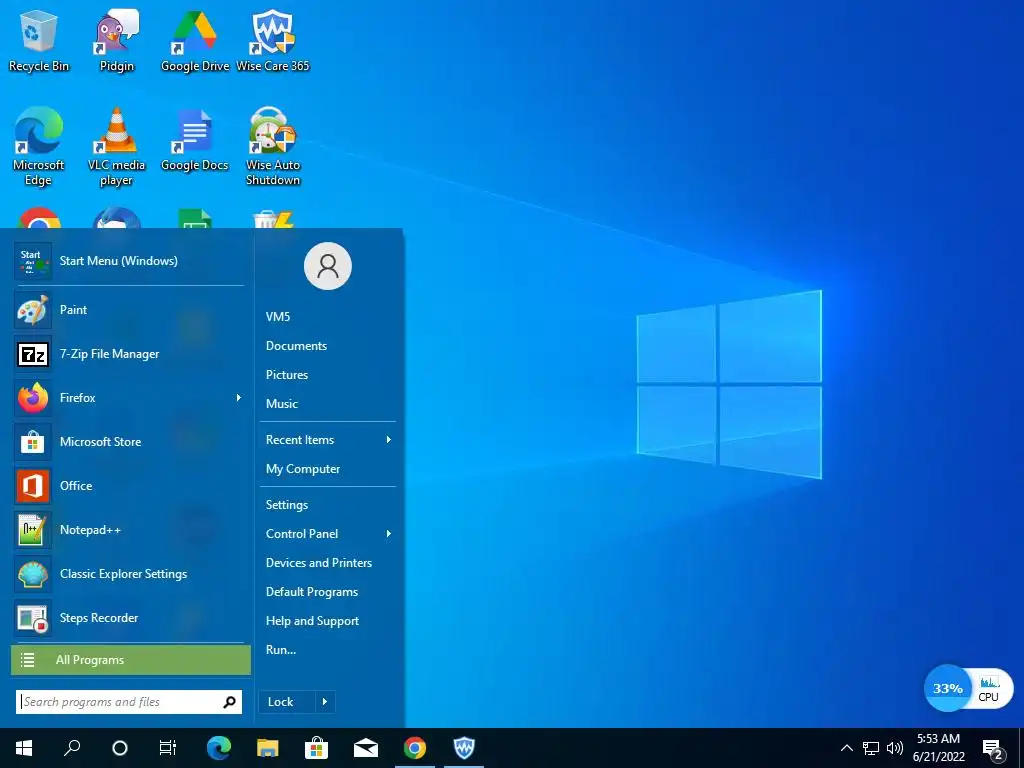Click the Start Menu (Windows) entry

[x=129, y=261]
